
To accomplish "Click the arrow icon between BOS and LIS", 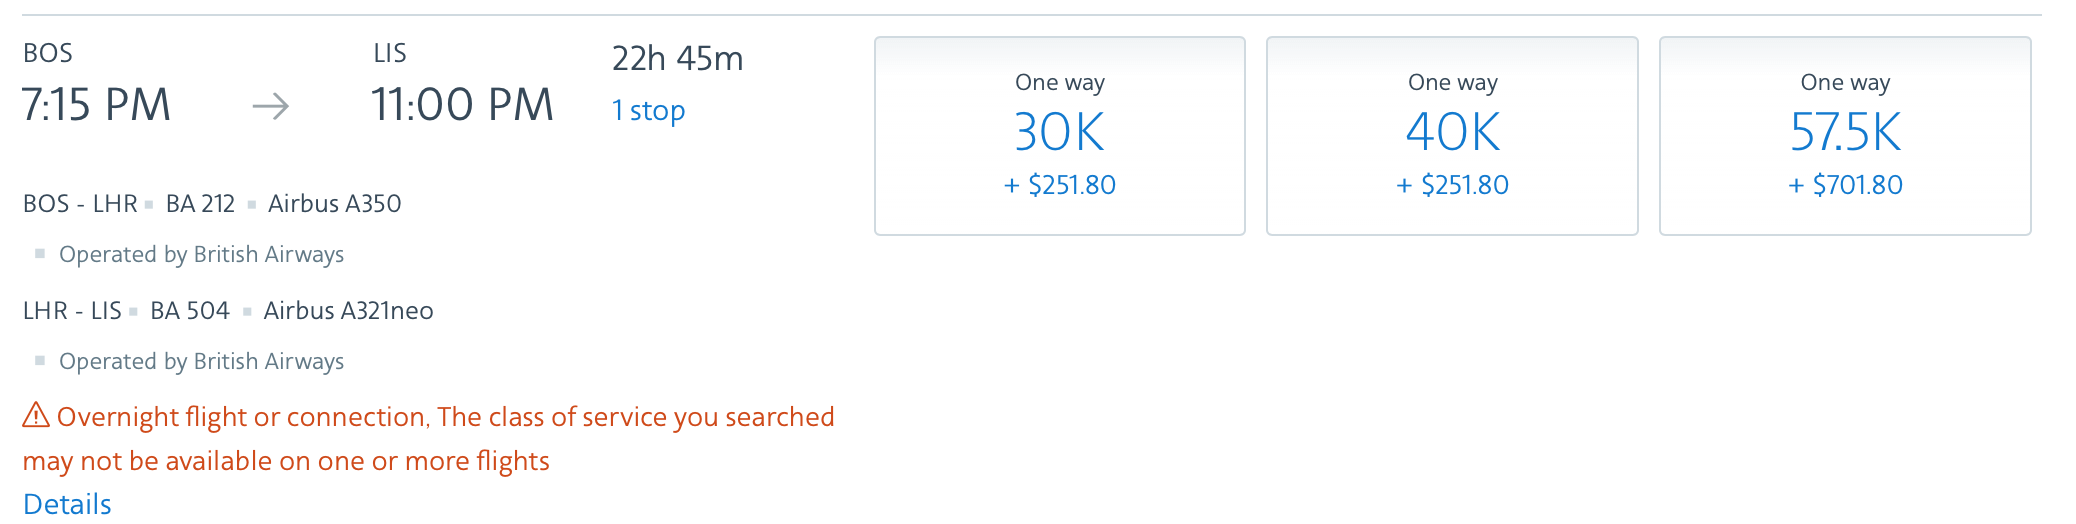I will point(270,106).
